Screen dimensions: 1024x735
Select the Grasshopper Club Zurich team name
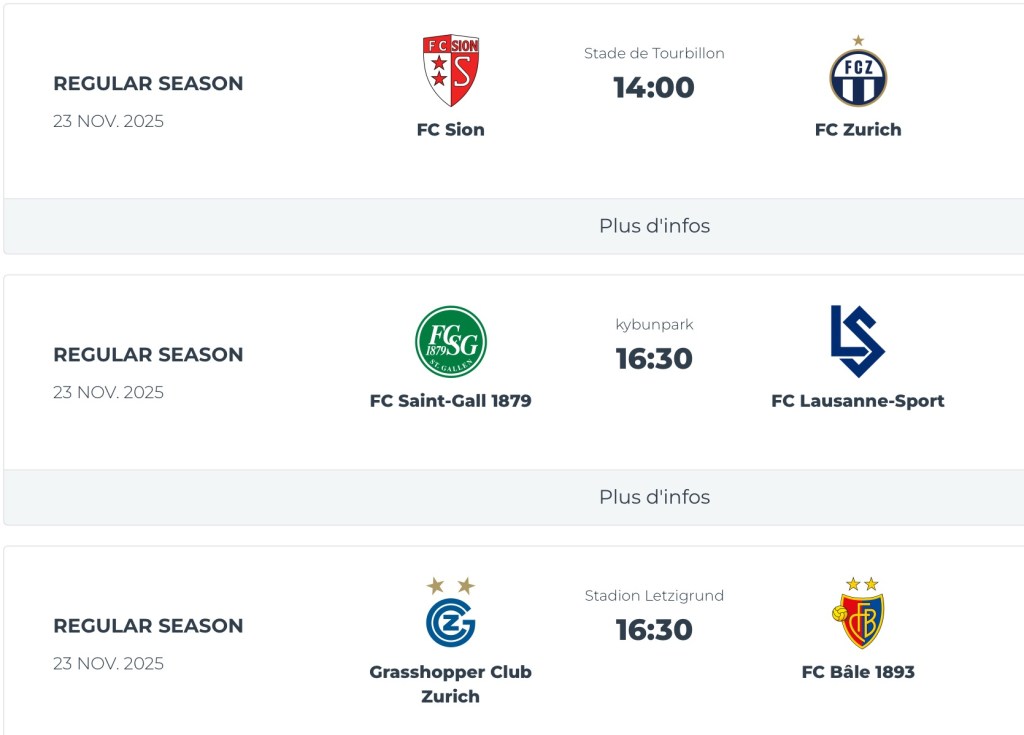click(x=450, y=684)
